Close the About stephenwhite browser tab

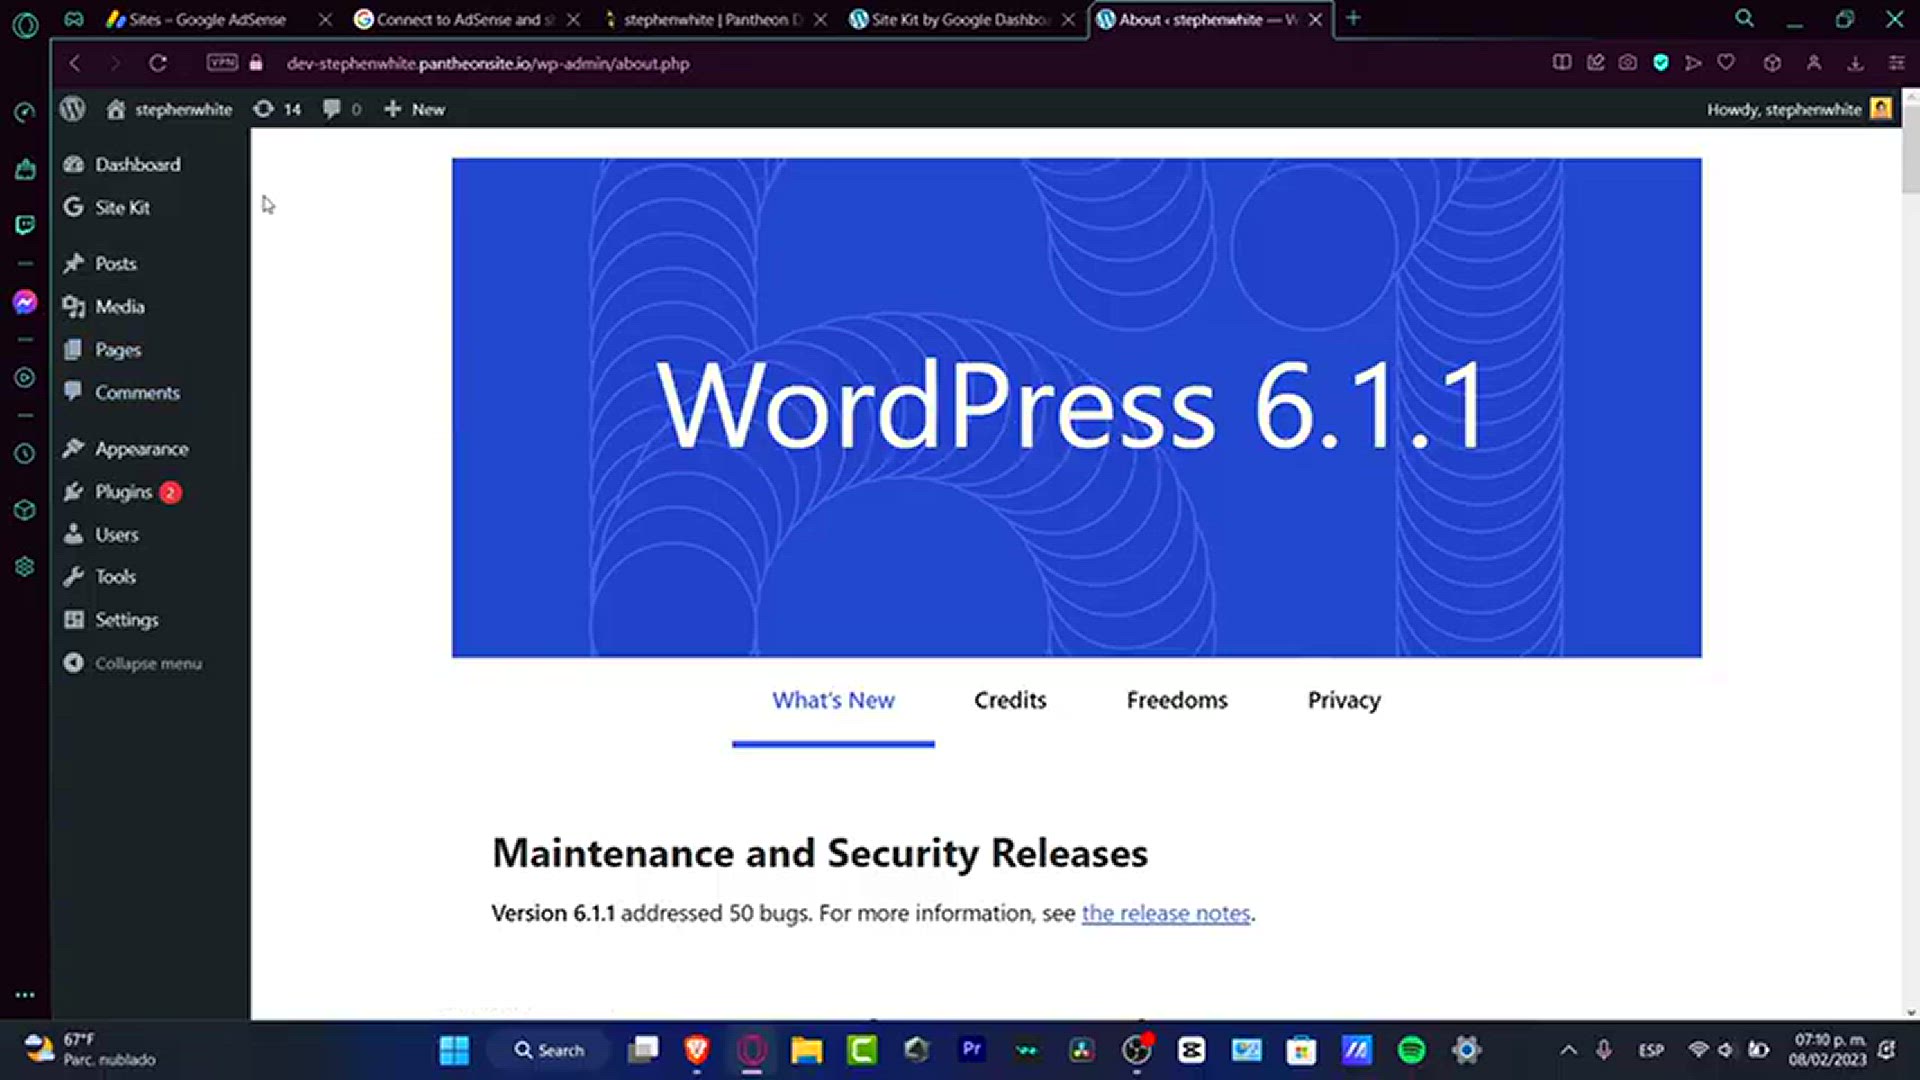(x=1315, y=19)
